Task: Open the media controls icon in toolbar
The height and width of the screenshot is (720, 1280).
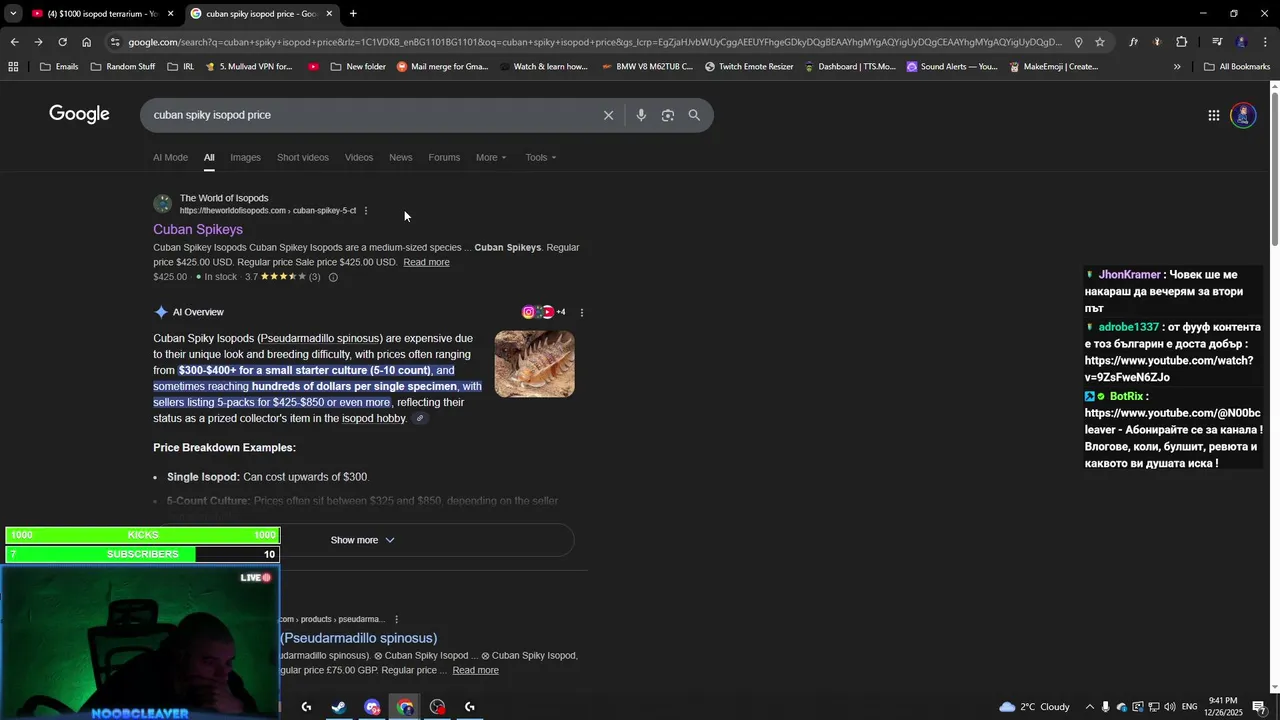Action: point(1217,42)
